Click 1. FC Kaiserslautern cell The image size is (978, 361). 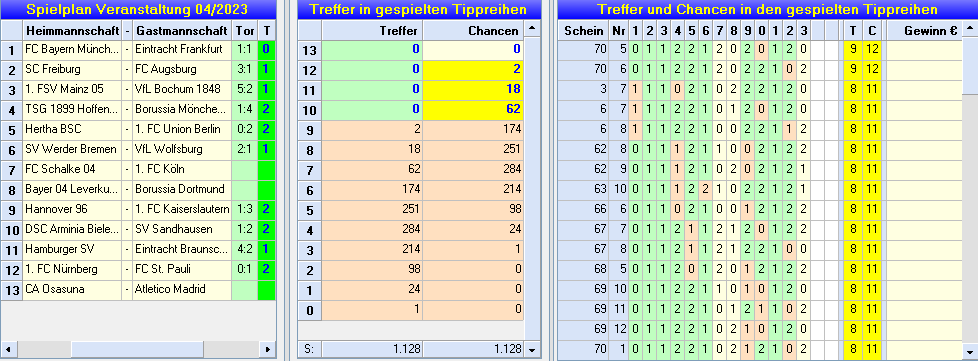point(182,209)
